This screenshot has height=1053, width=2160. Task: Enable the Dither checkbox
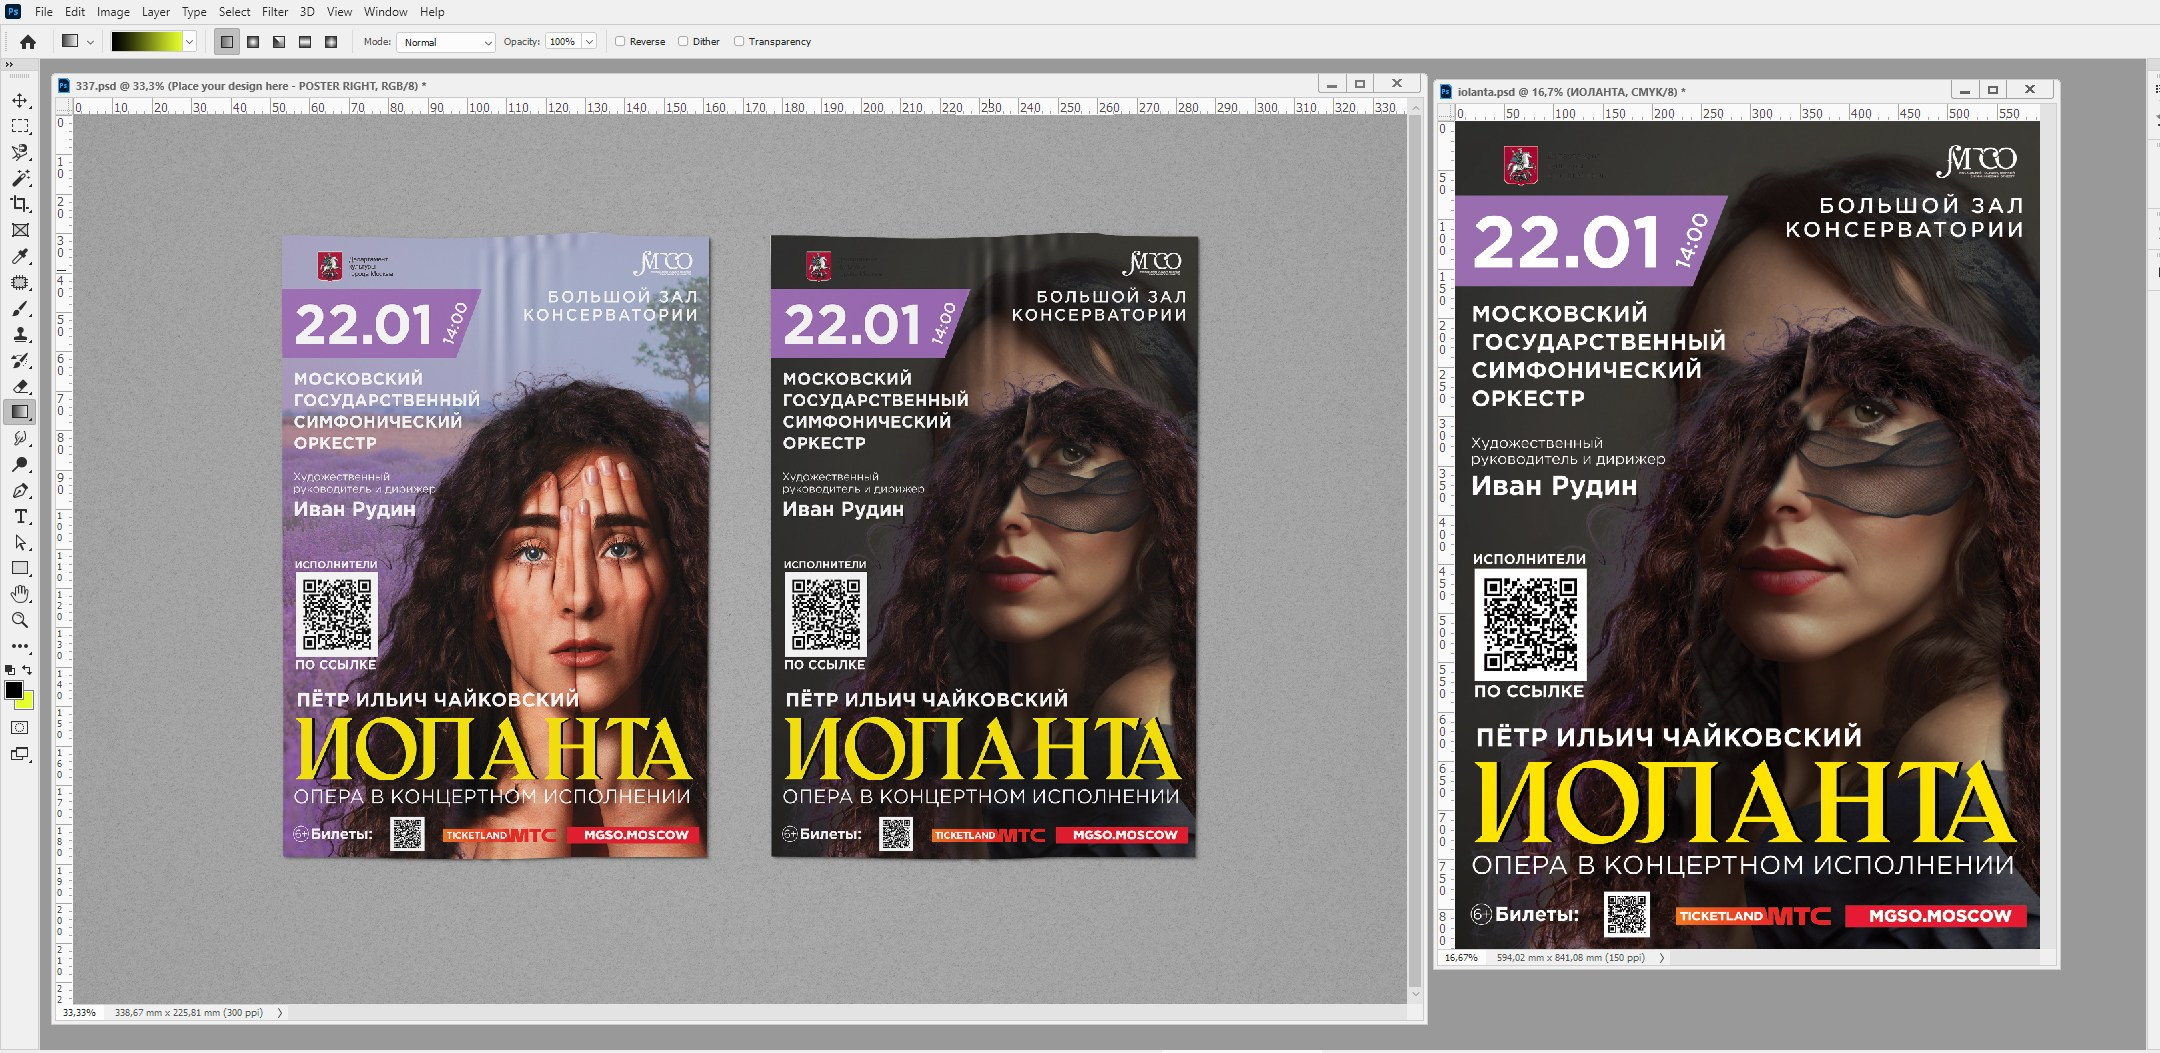[683, 42]
